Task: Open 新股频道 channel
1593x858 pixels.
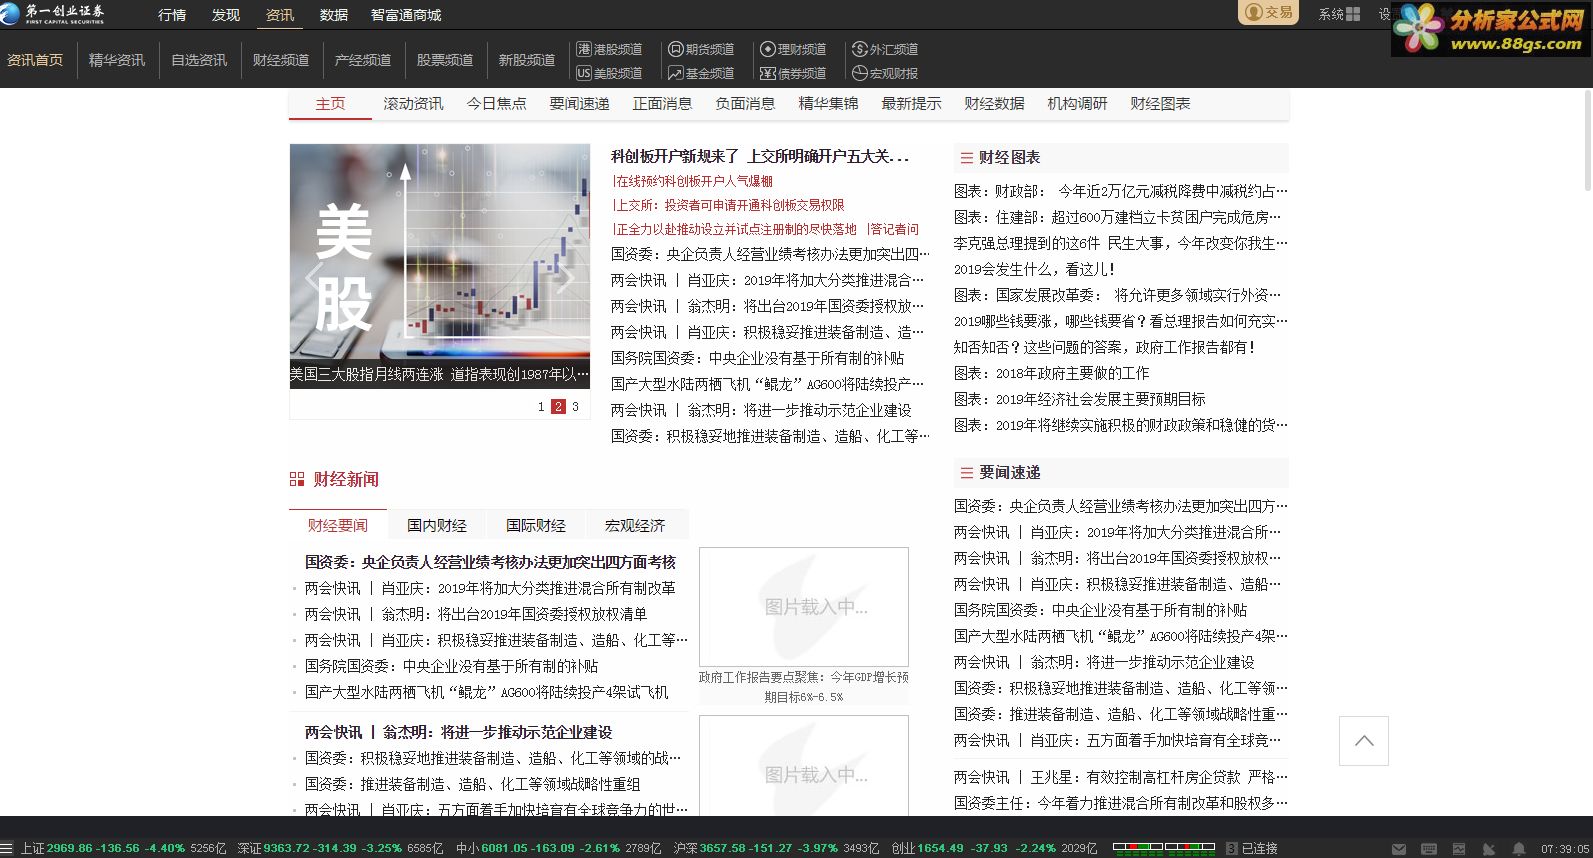Action: 527,60
